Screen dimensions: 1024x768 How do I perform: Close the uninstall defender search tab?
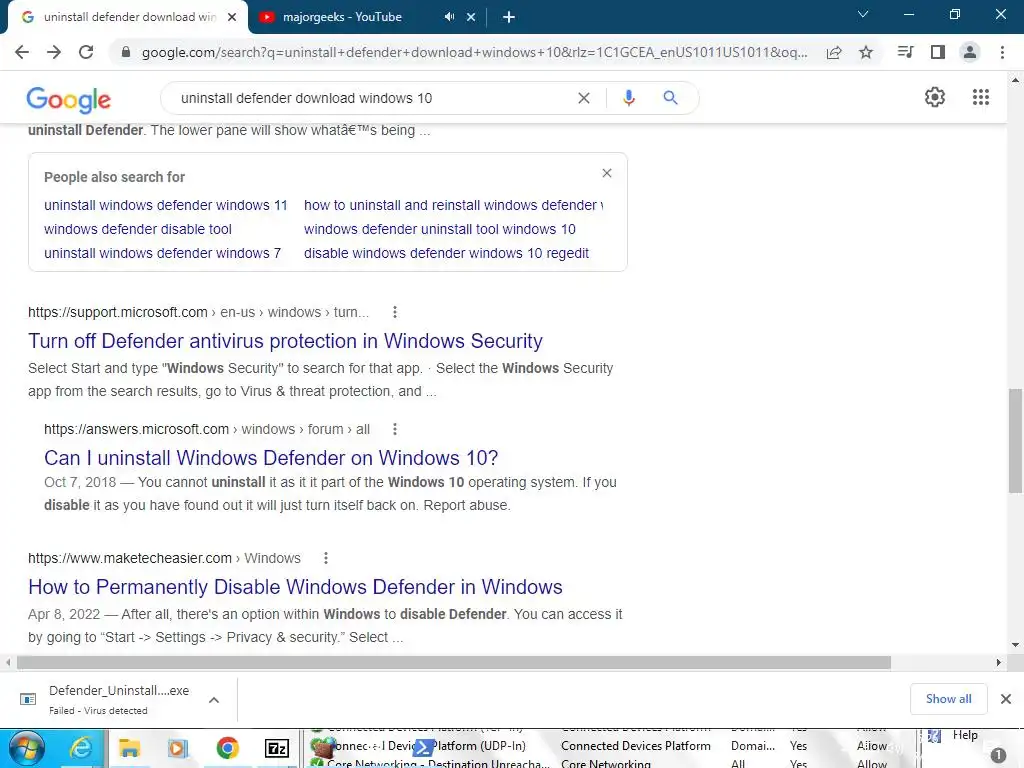232,17
